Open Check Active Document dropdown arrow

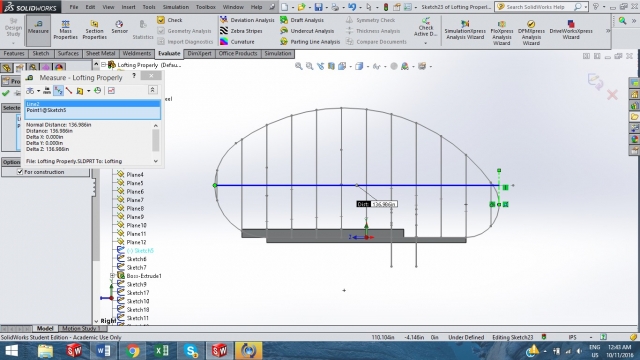point(425,42)
